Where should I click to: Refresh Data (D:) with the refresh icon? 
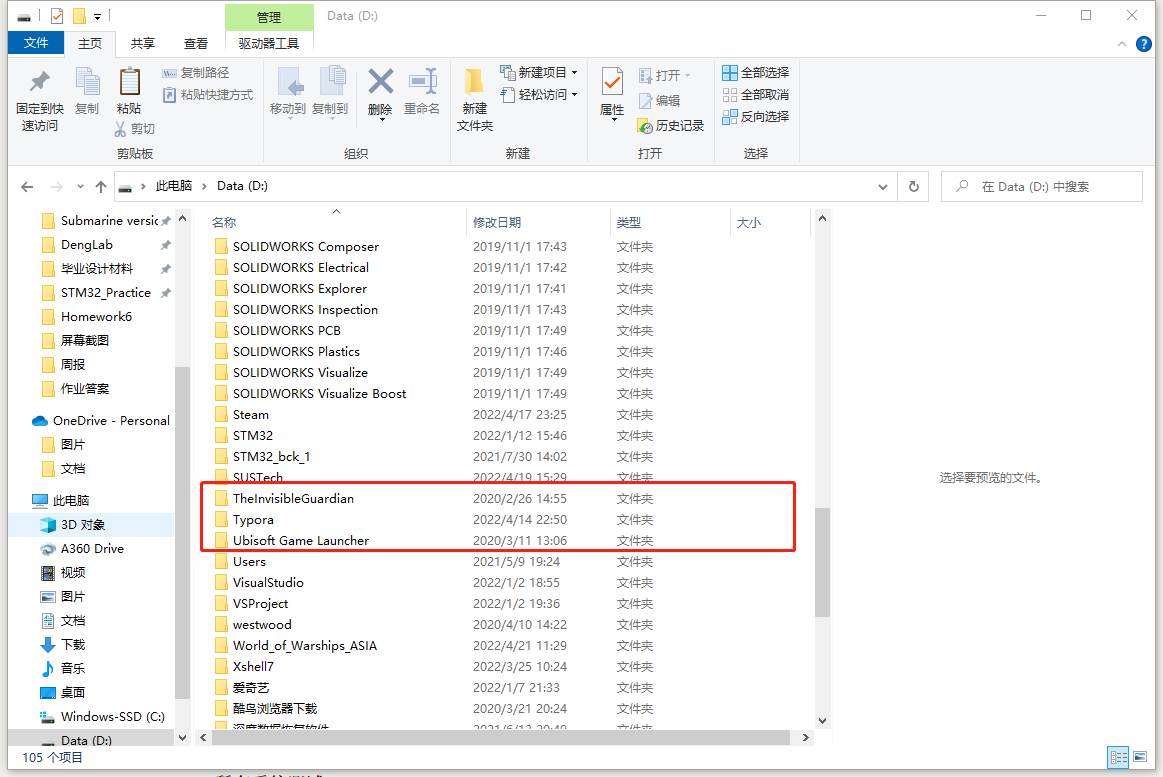912,186
